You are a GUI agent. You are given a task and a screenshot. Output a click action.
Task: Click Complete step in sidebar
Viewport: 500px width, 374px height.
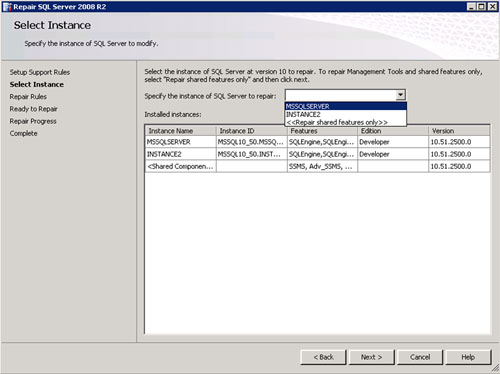pyautogui.click(x=23, y=133)
